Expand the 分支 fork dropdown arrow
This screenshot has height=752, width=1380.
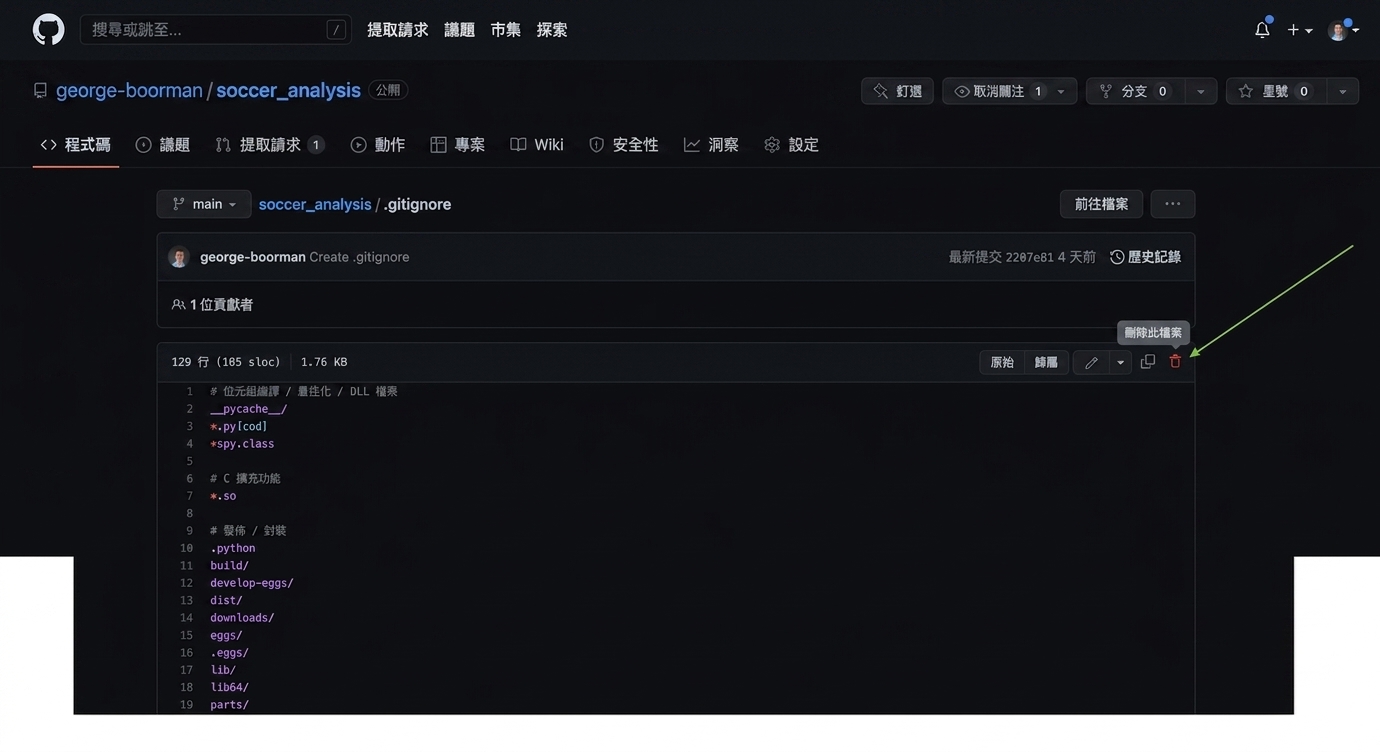coord(1200,91)
